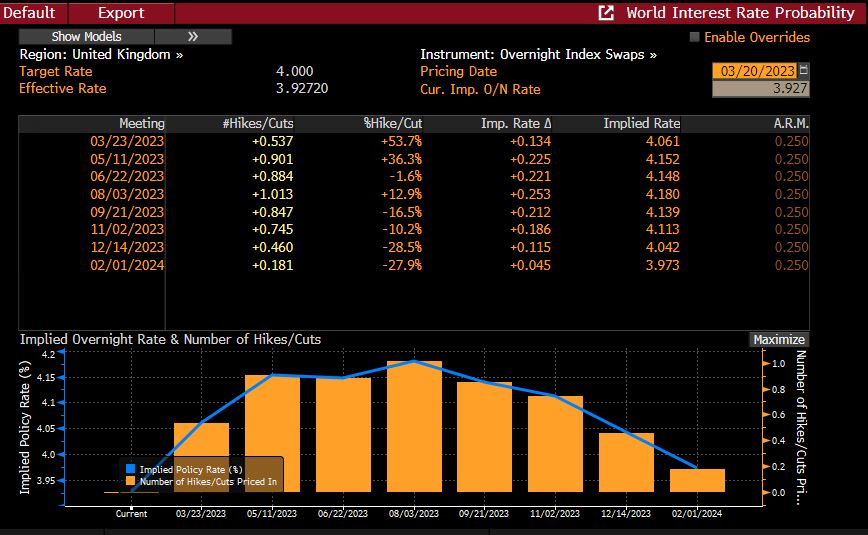Click the double-chevron button beside Show Models

(x=193, y=36)
